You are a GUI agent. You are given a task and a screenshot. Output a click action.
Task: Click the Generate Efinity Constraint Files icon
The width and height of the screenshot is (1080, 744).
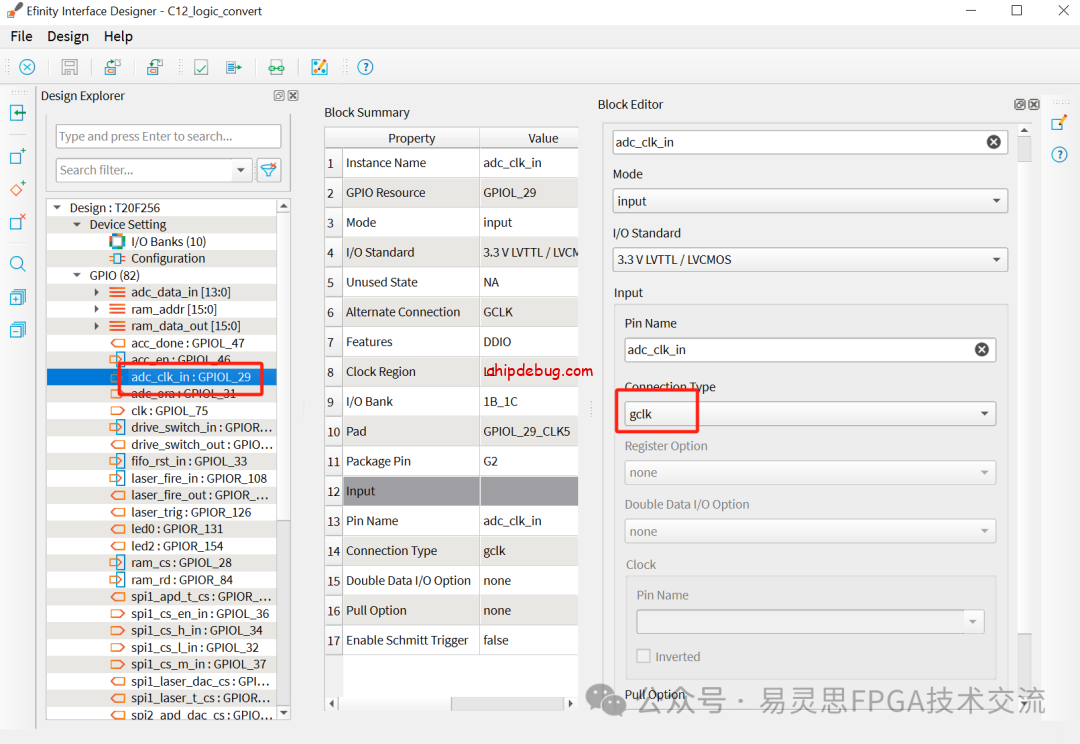(233, 67)
